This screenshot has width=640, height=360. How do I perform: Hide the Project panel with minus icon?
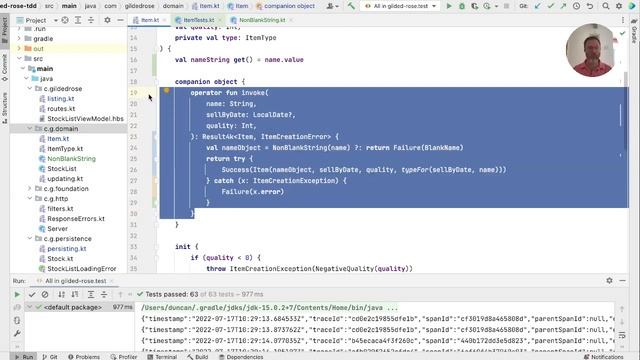pos(120,20)
